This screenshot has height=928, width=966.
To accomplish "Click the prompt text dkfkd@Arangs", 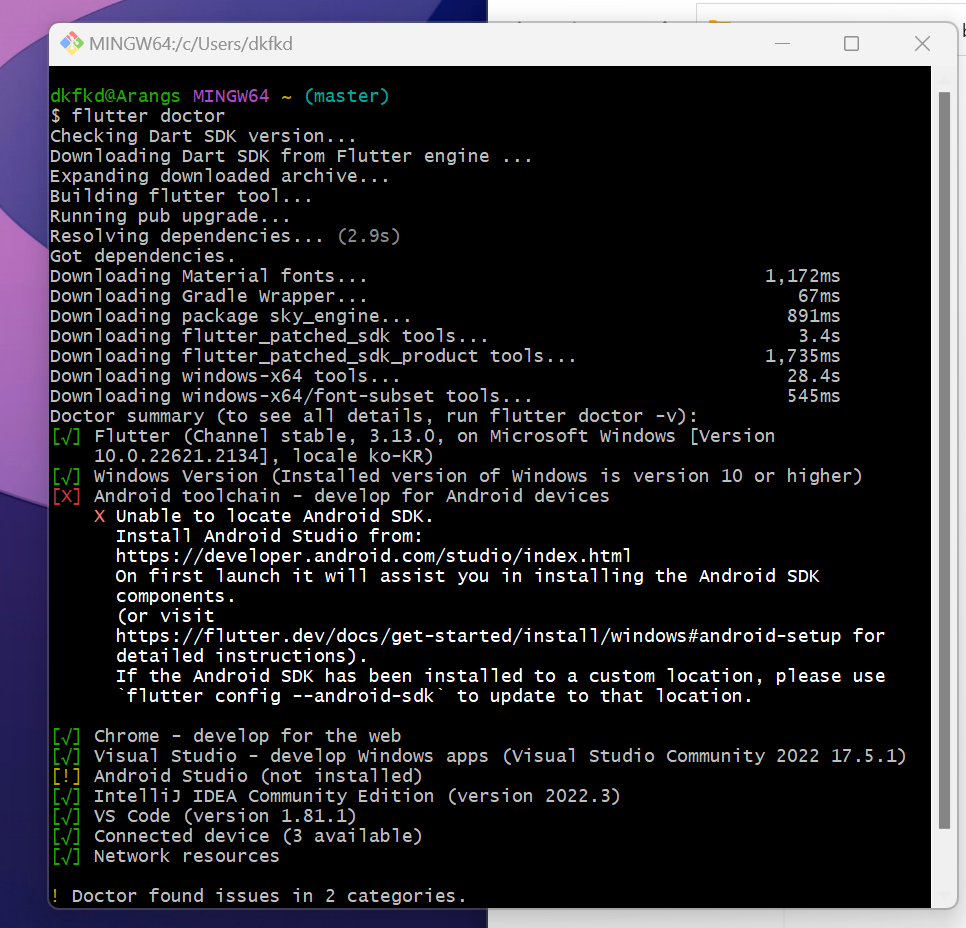I will [x=115, y=96].
